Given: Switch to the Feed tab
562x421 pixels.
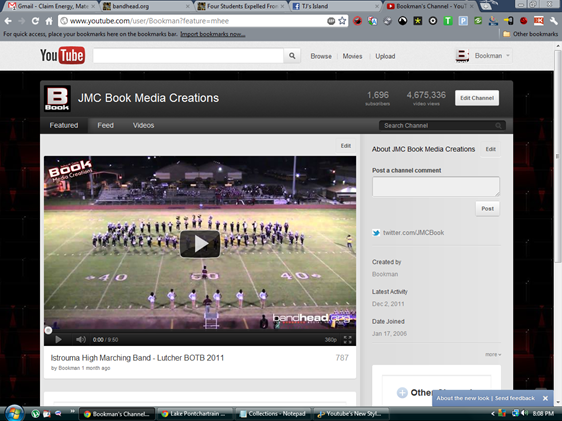Looking at the screenshot, I should click(105, 125).
